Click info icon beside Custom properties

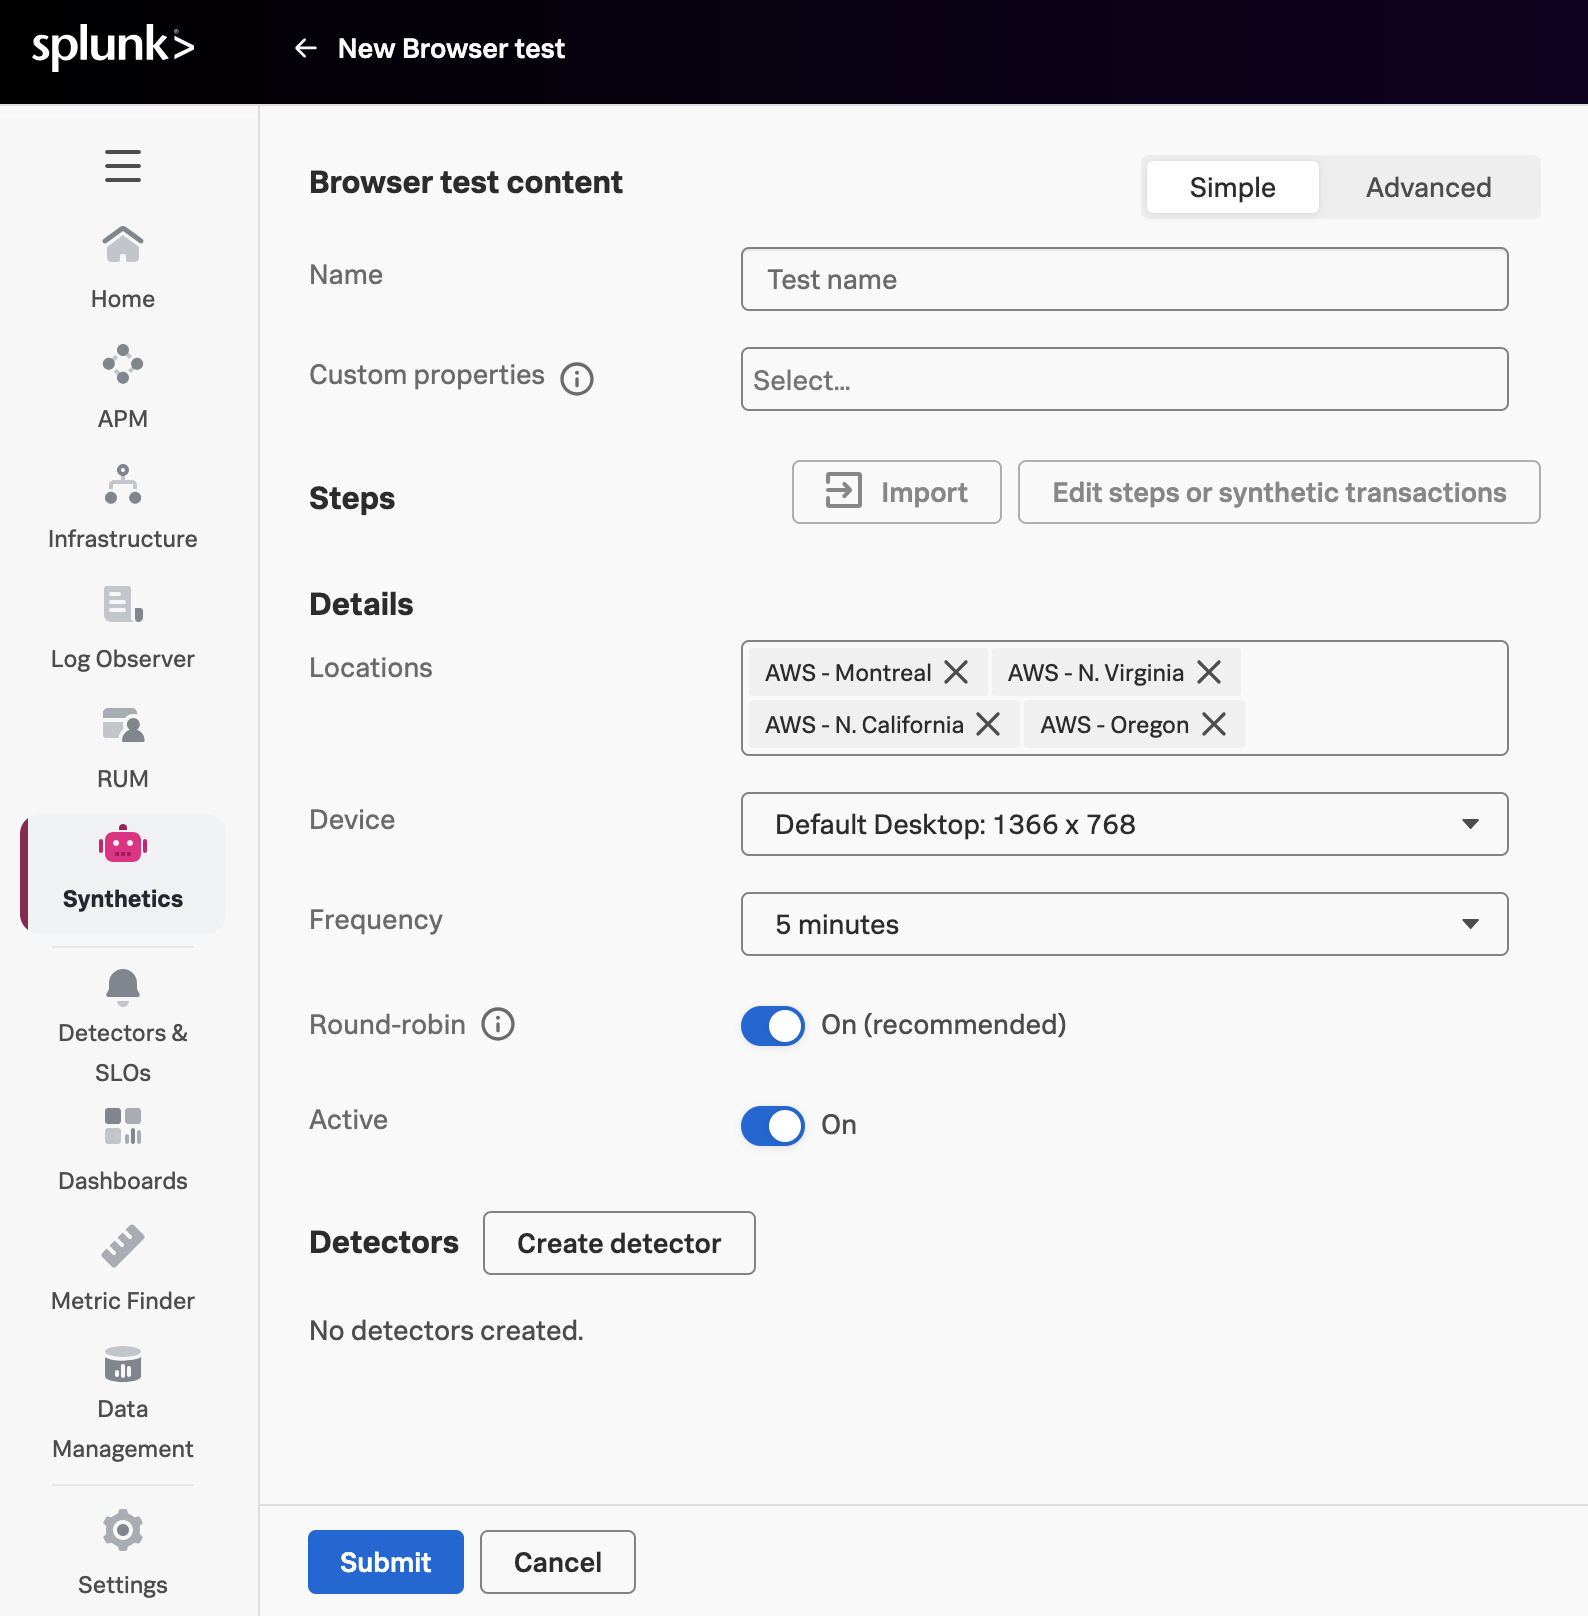pyautogui.click(x=577, y=379)
